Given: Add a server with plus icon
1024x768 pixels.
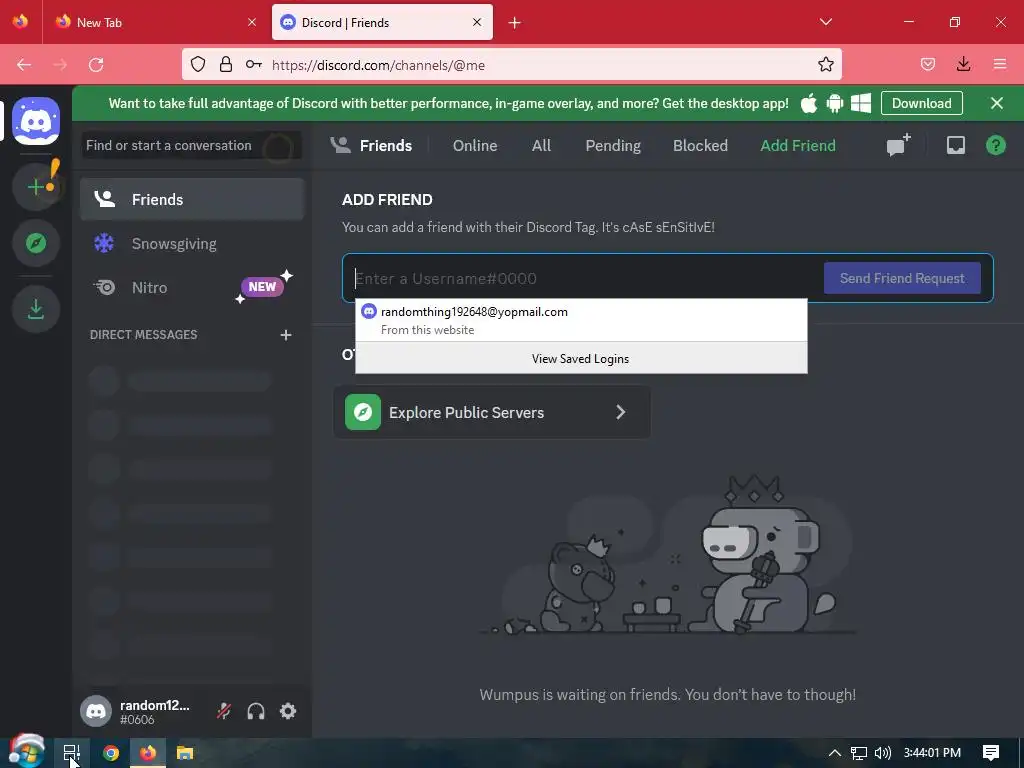Looking at the screenshot, I should tap(36, 187).
